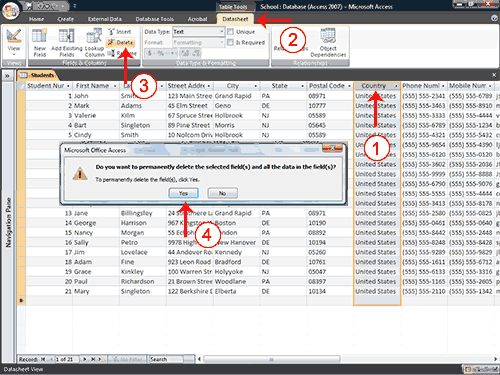This screenshot has width=500, height=375.
Task: Open the Acrobat ribbon tab
Action: [x=197, y=19]
